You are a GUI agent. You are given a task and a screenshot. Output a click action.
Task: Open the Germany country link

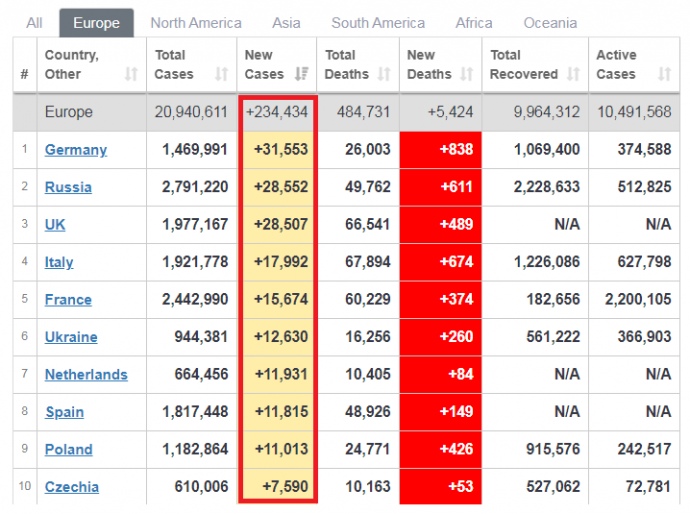click(76, 150)
